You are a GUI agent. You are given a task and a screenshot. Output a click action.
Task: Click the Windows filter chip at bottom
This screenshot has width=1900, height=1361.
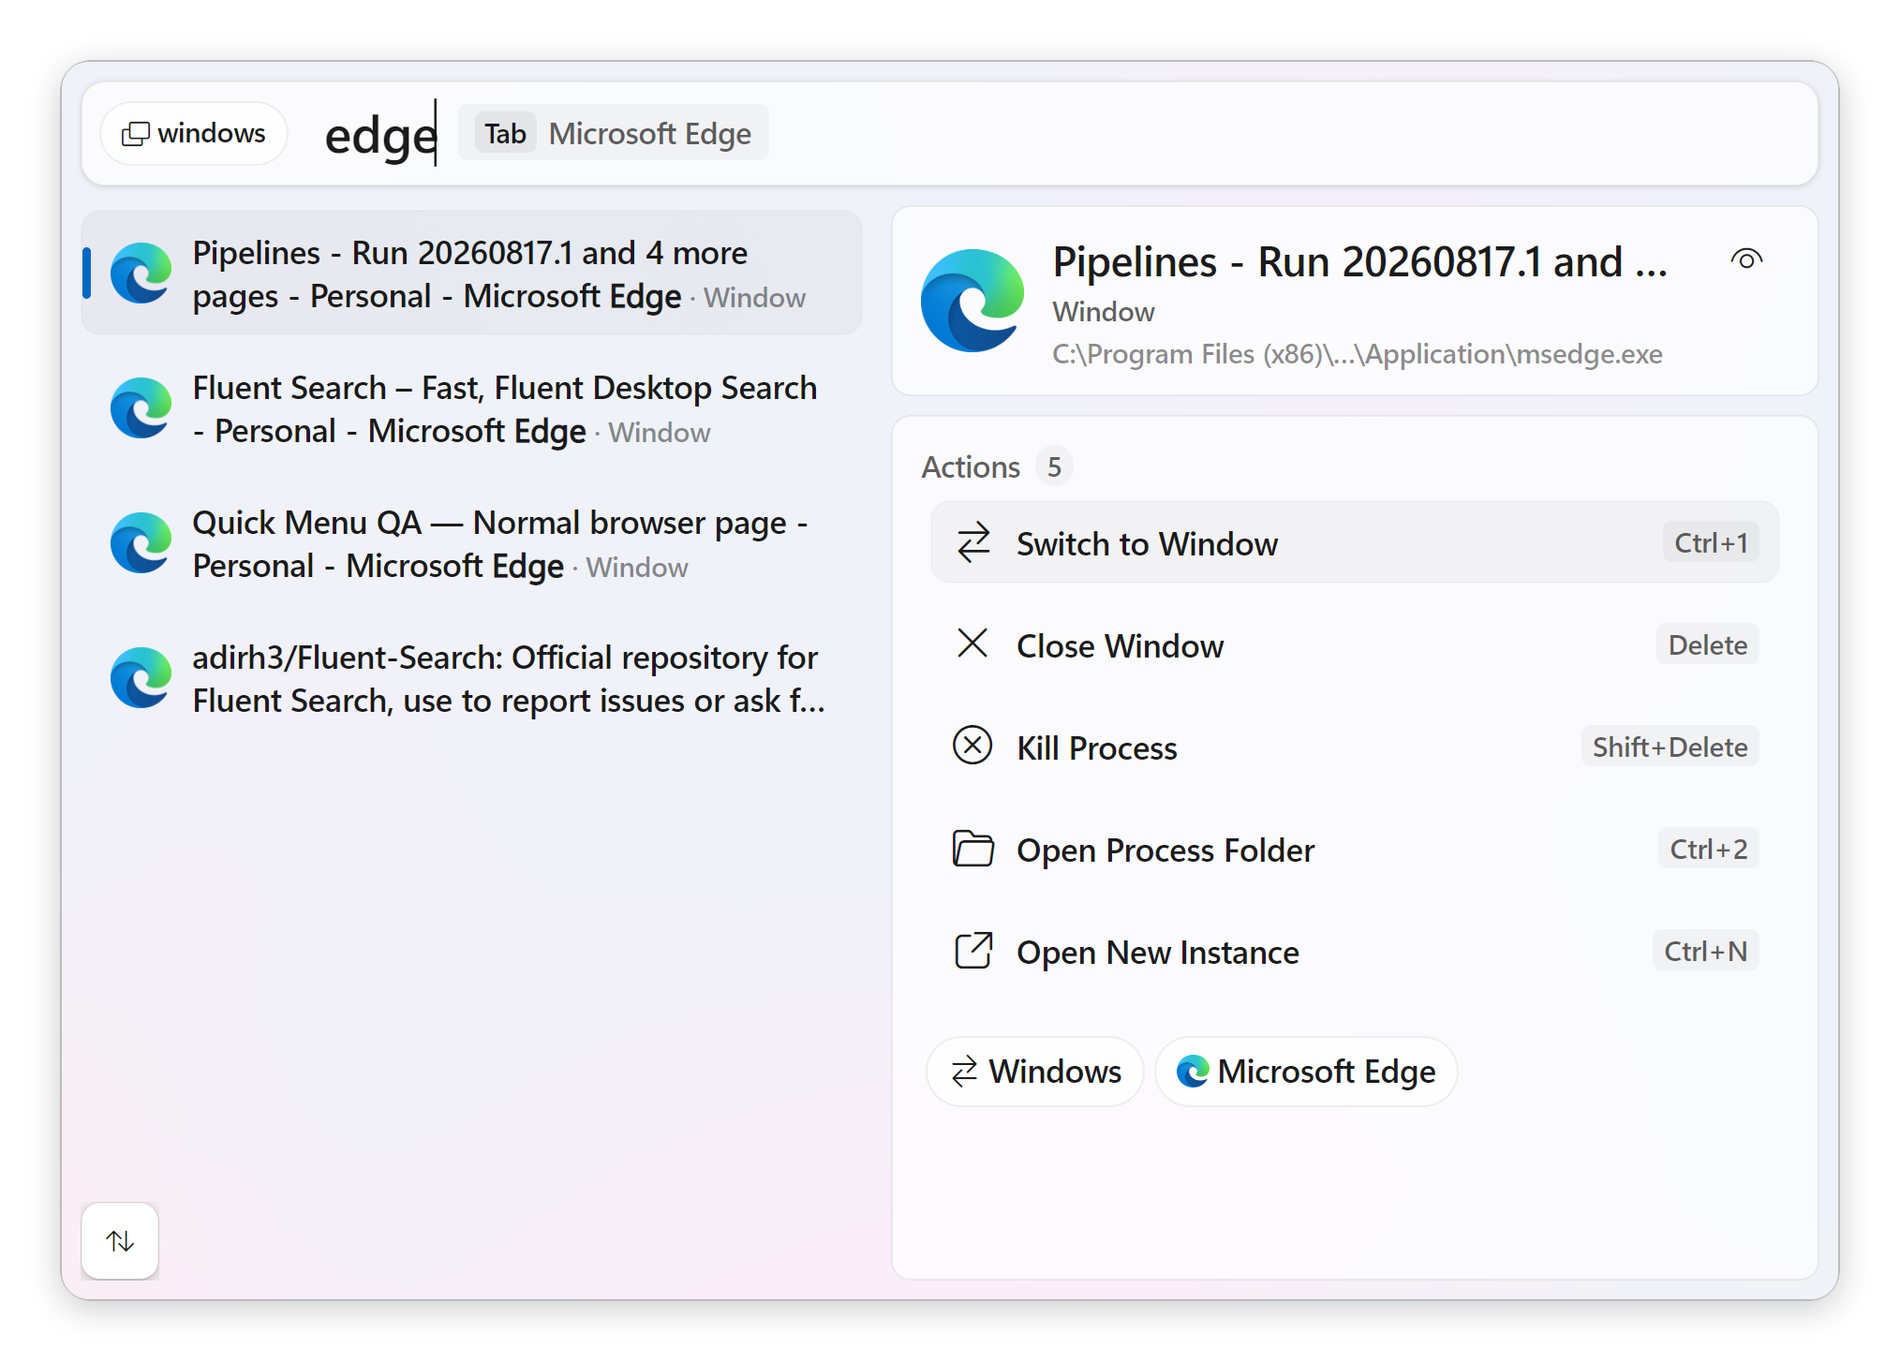click(1035, 1071)
